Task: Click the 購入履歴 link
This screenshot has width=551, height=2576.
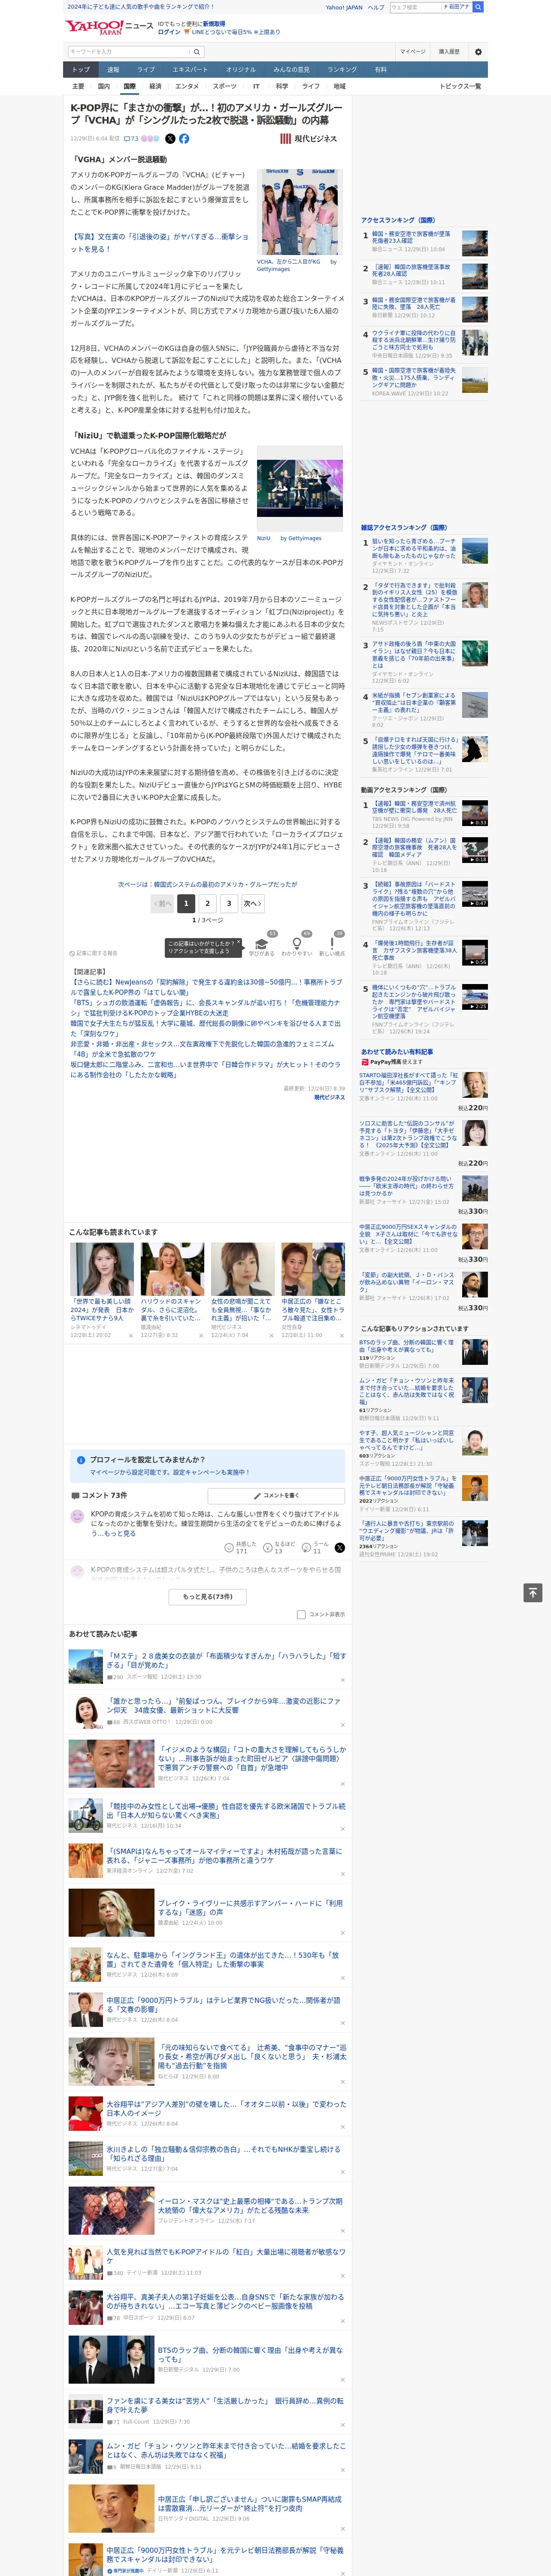Action: click(x=449, y=51)
